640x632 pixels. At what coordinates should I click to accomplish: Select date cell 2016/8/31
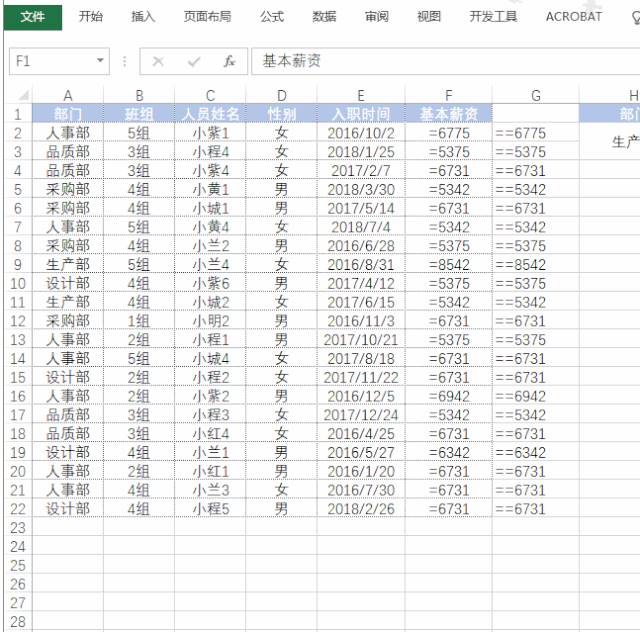point(361,264)
